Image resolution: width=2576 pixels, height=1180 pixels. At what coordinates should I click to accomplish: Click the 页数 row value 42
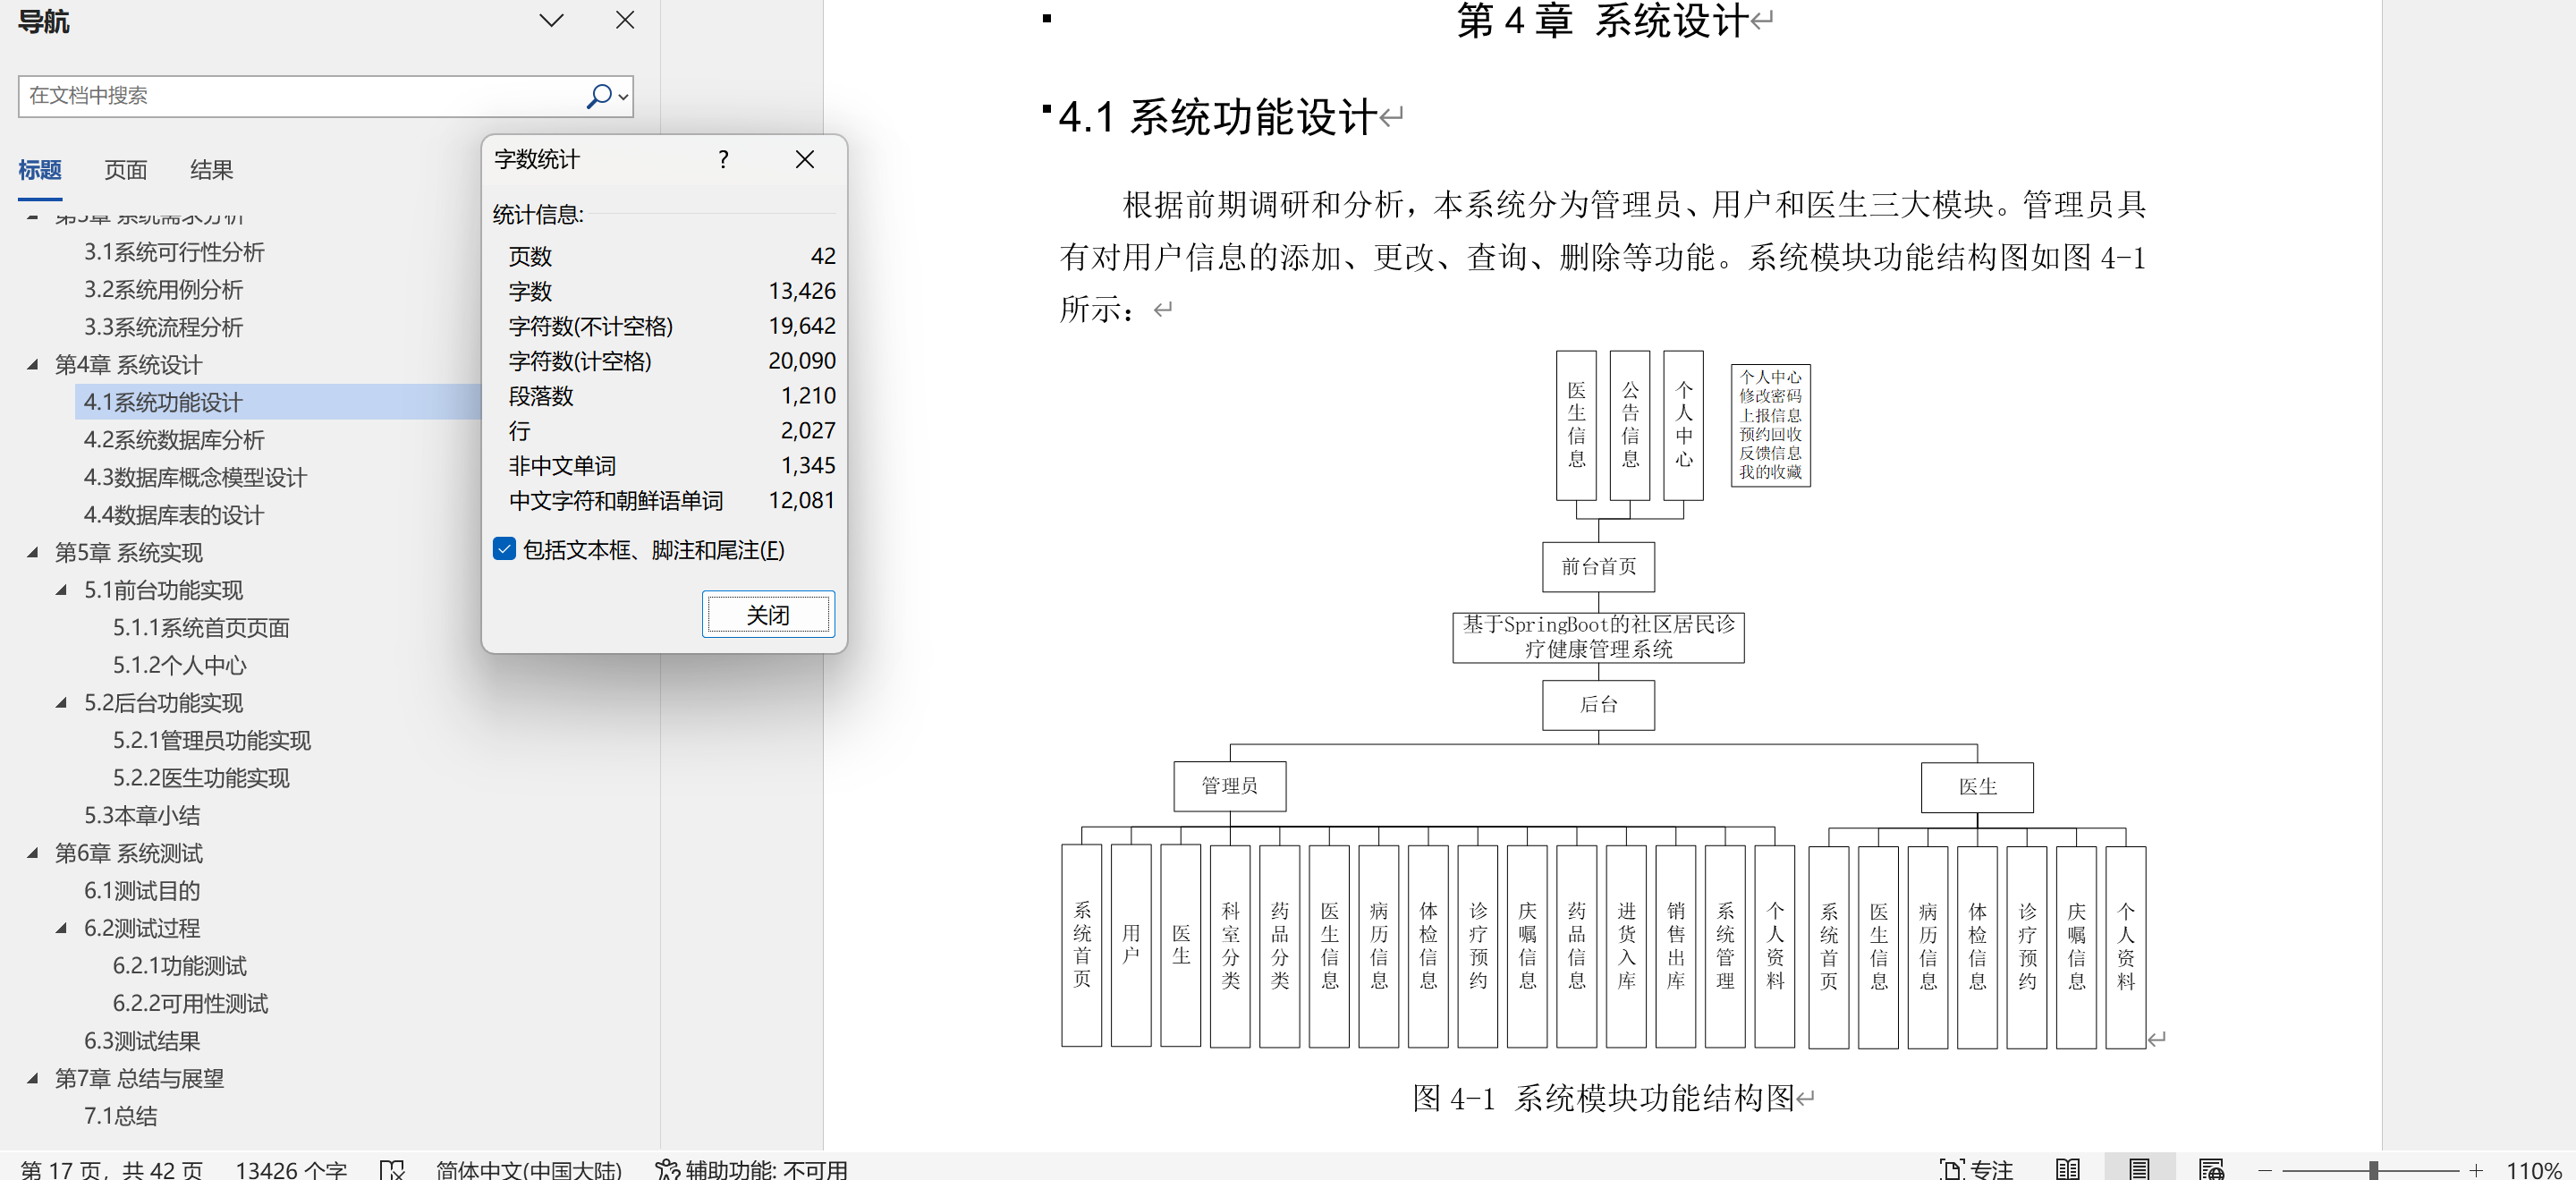click(x=823, y=256)
